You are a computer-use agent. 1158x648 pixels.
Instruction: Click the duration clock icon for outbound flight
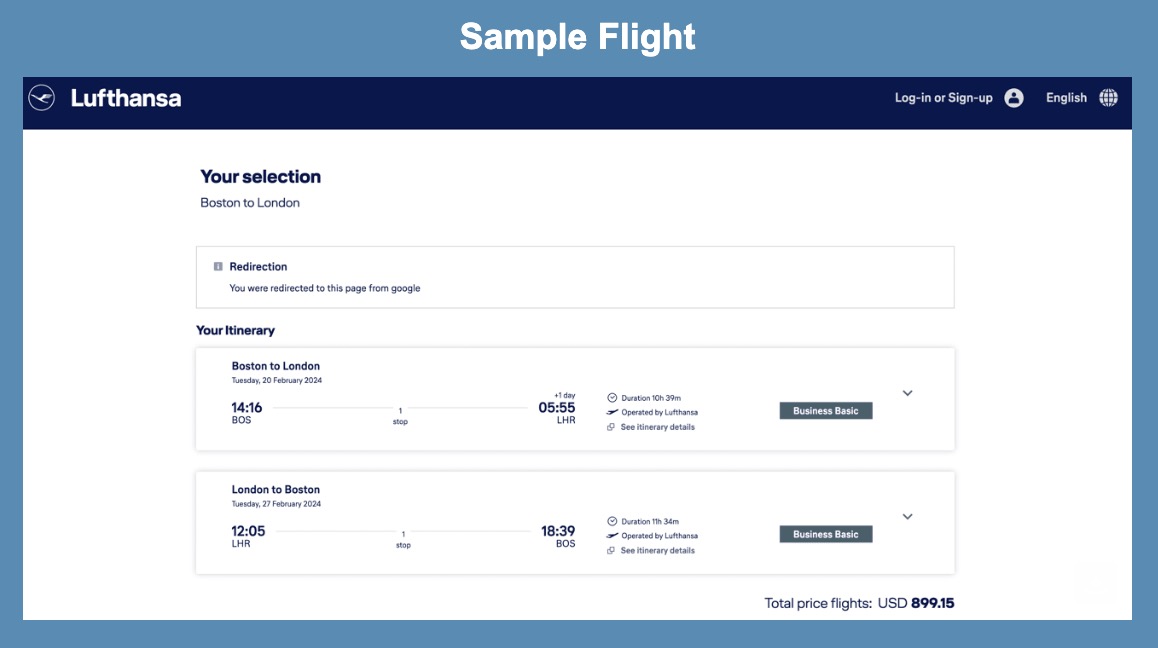[611, 396]
